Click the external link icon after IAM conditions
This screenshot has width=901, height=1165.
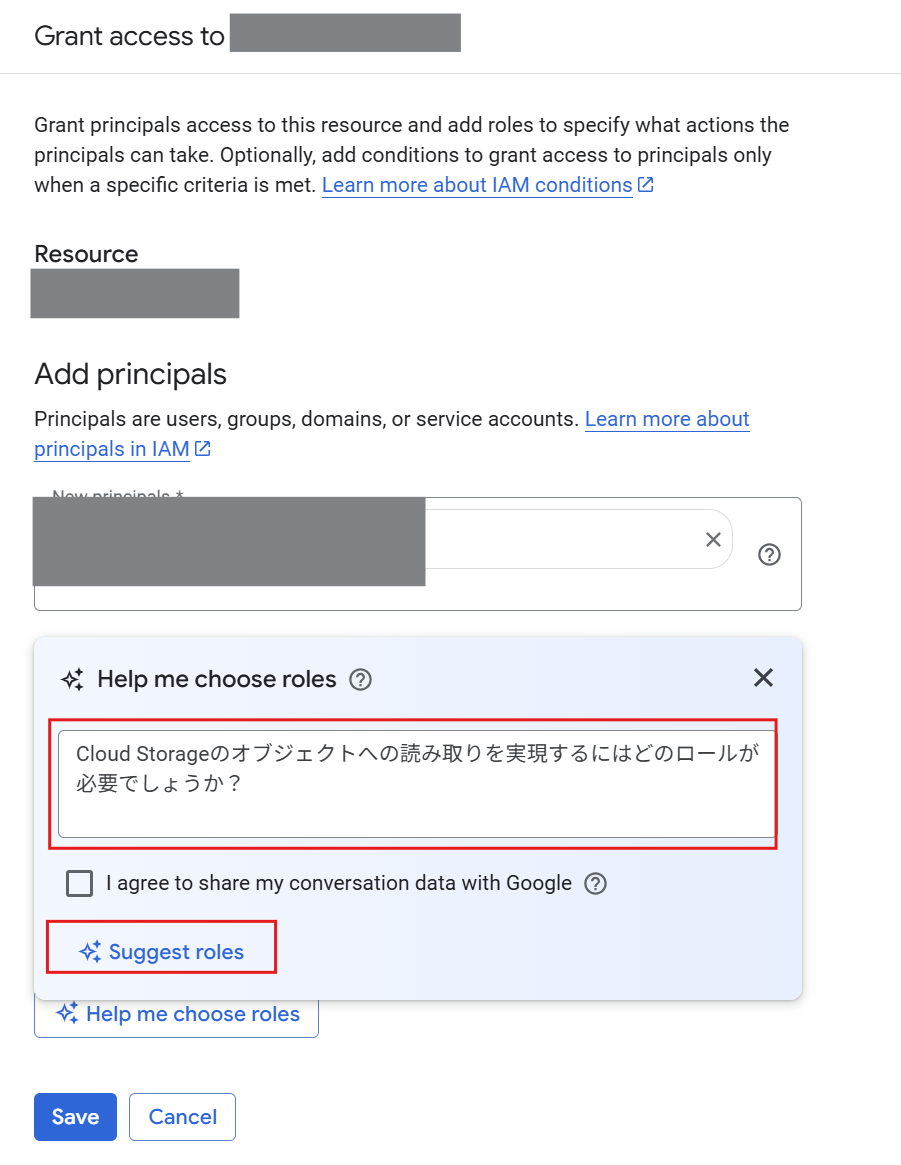[645, 184]
